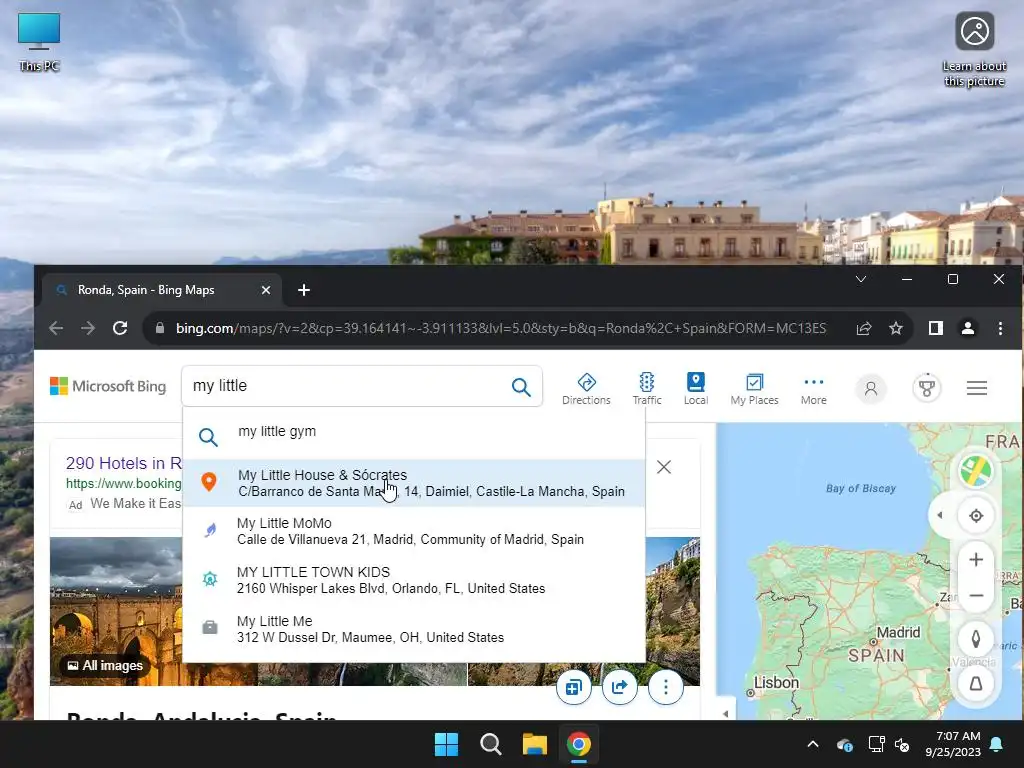This screenshot has width=1024, height=768.
Task: Click the muted volume icon in the tray
Action: (x=902, y=744)
